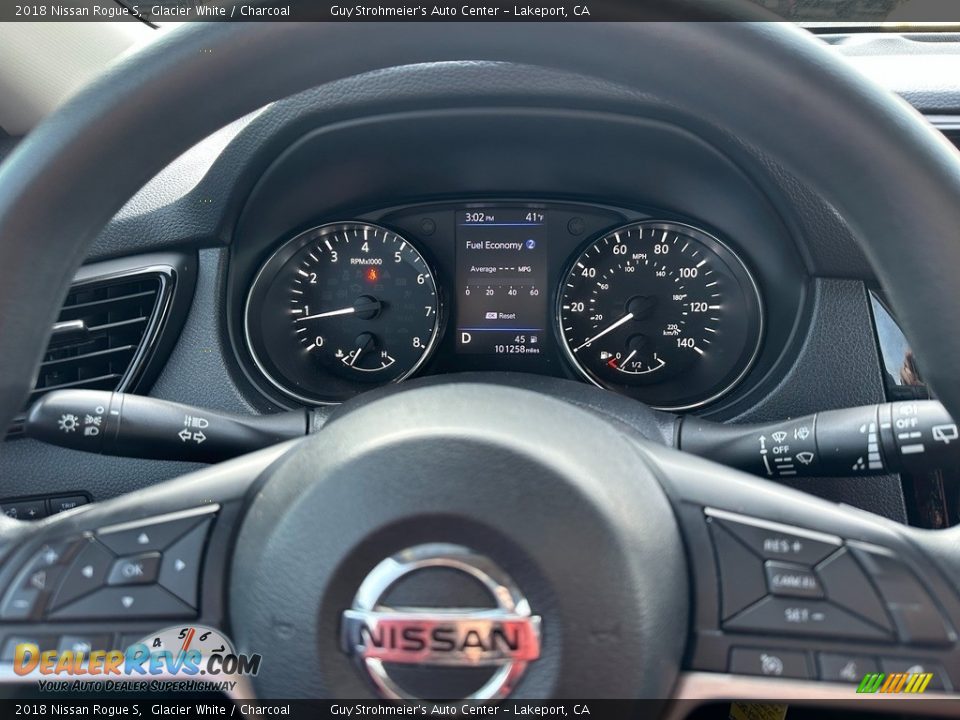Hit the CANCEL cruise control button
This screenshot has height=720, width=960.
tap(793, 580)
